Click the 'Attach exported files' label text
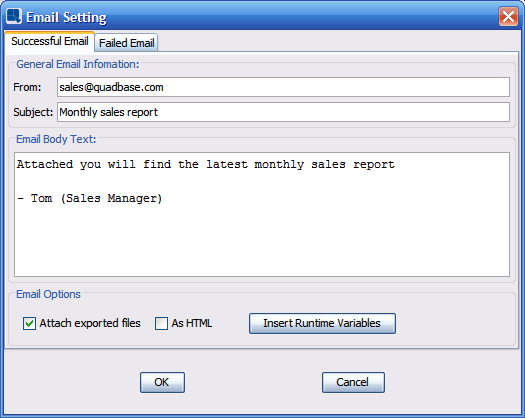525x418 pixels. click(90, 323)
